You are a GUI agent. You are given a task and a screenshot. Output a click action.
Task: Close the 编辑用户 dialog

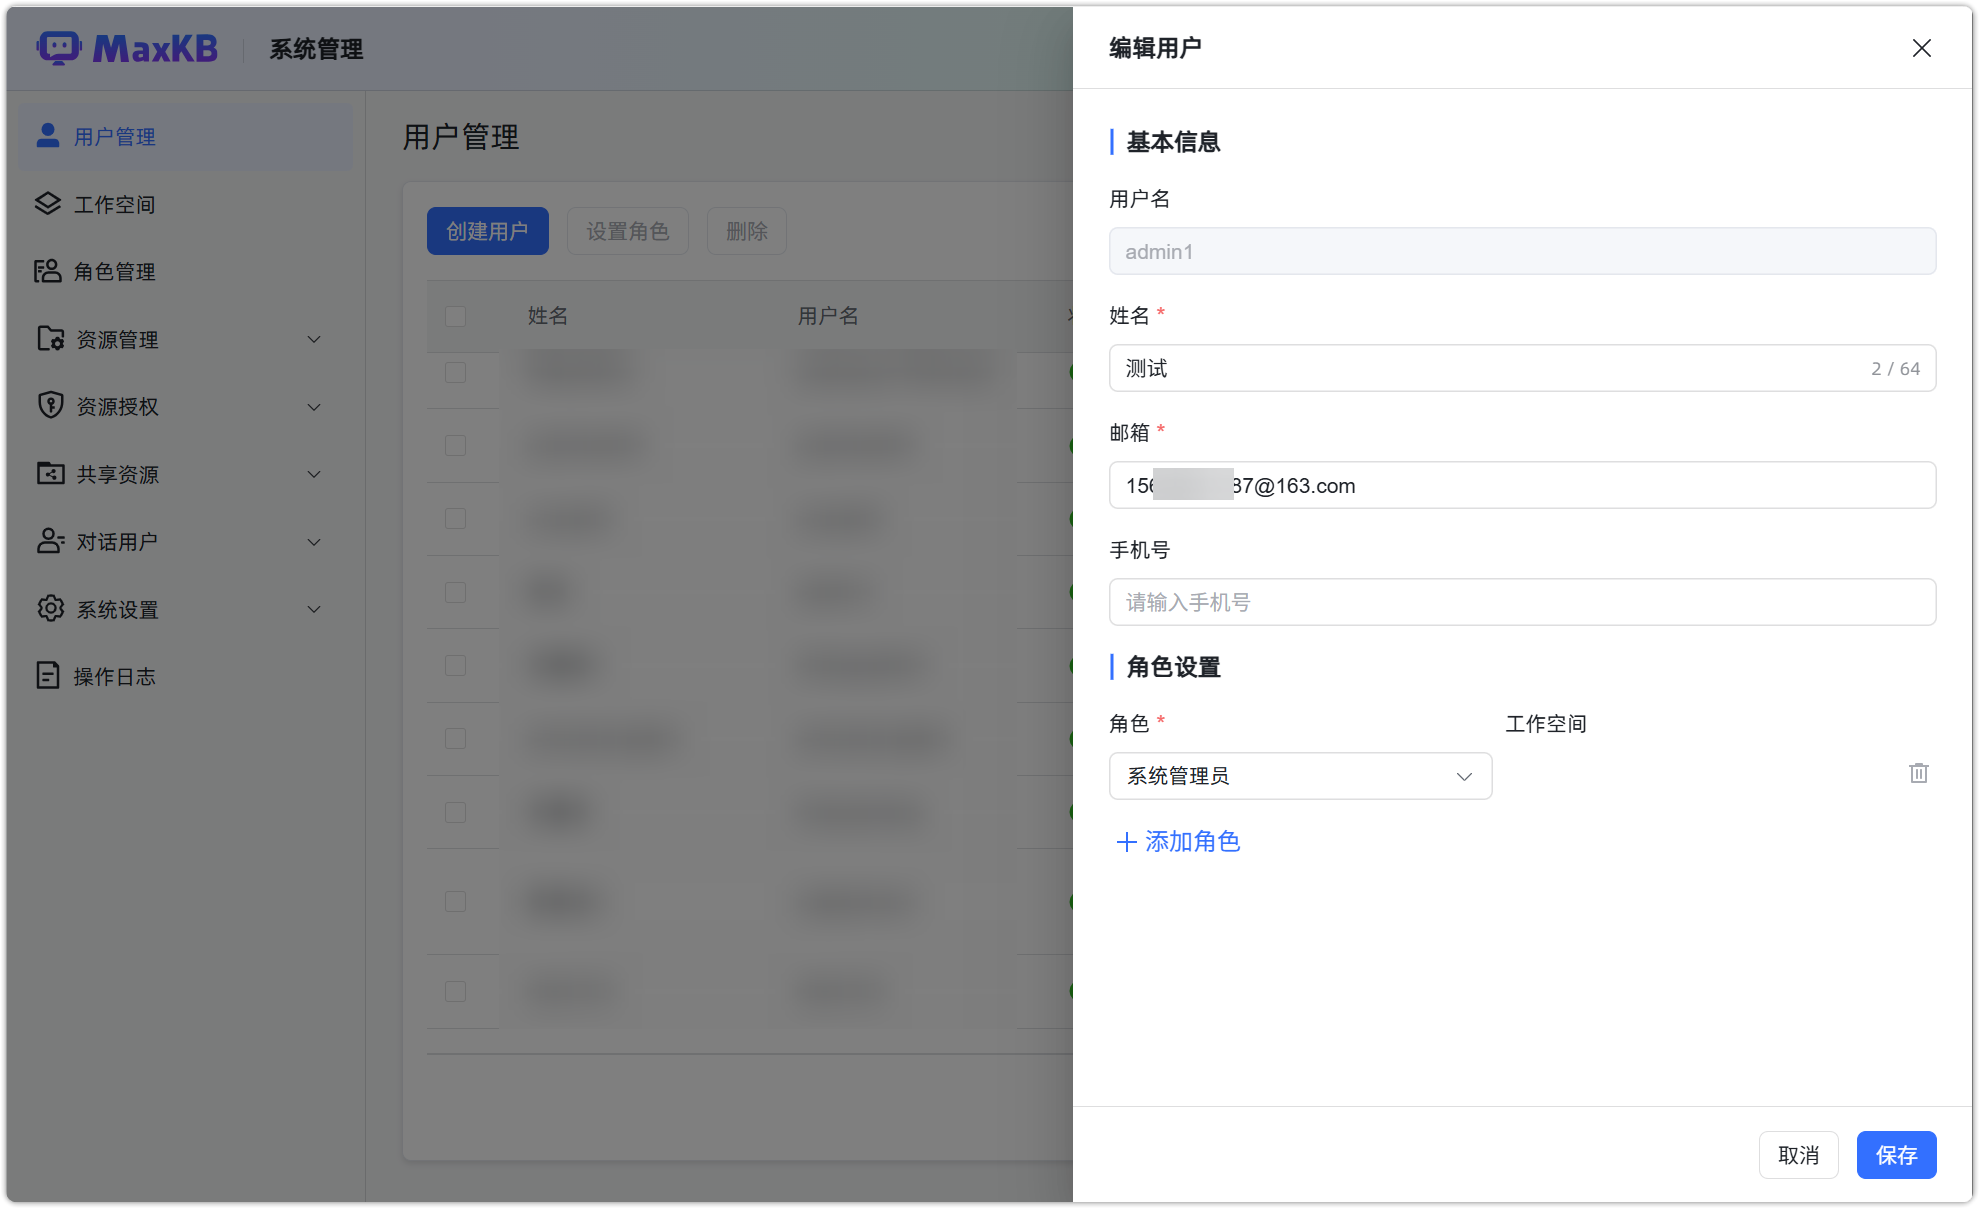[1921, 47]
